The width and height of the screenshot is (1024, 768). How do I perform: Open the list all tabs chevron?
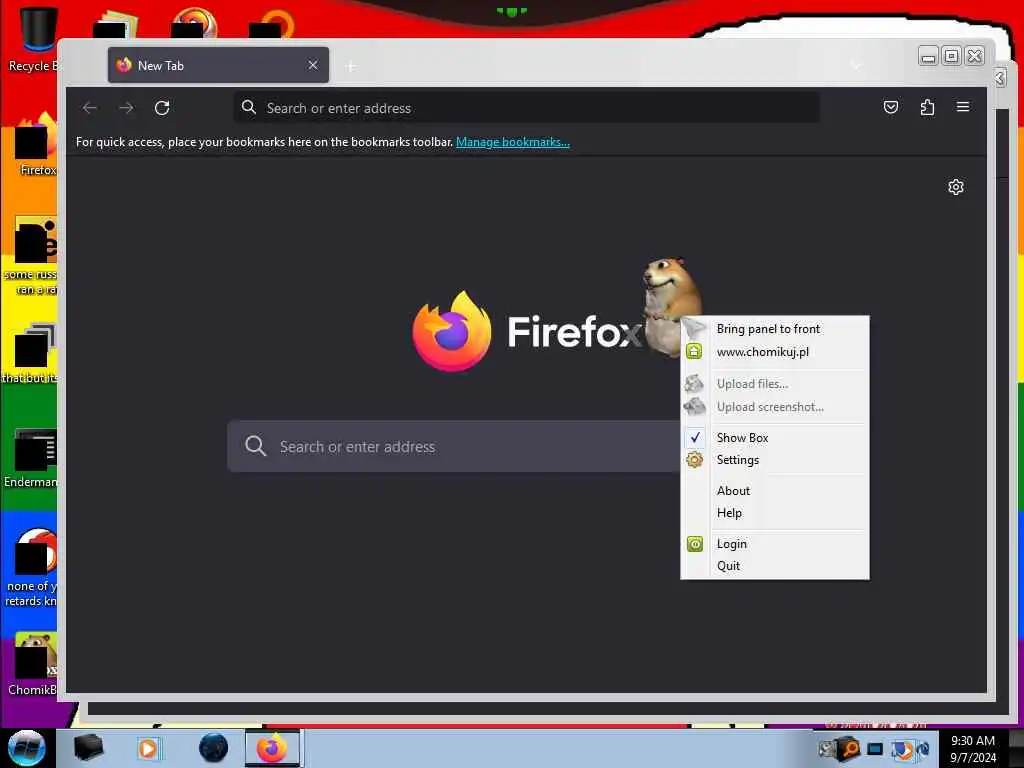coord(856,65)
